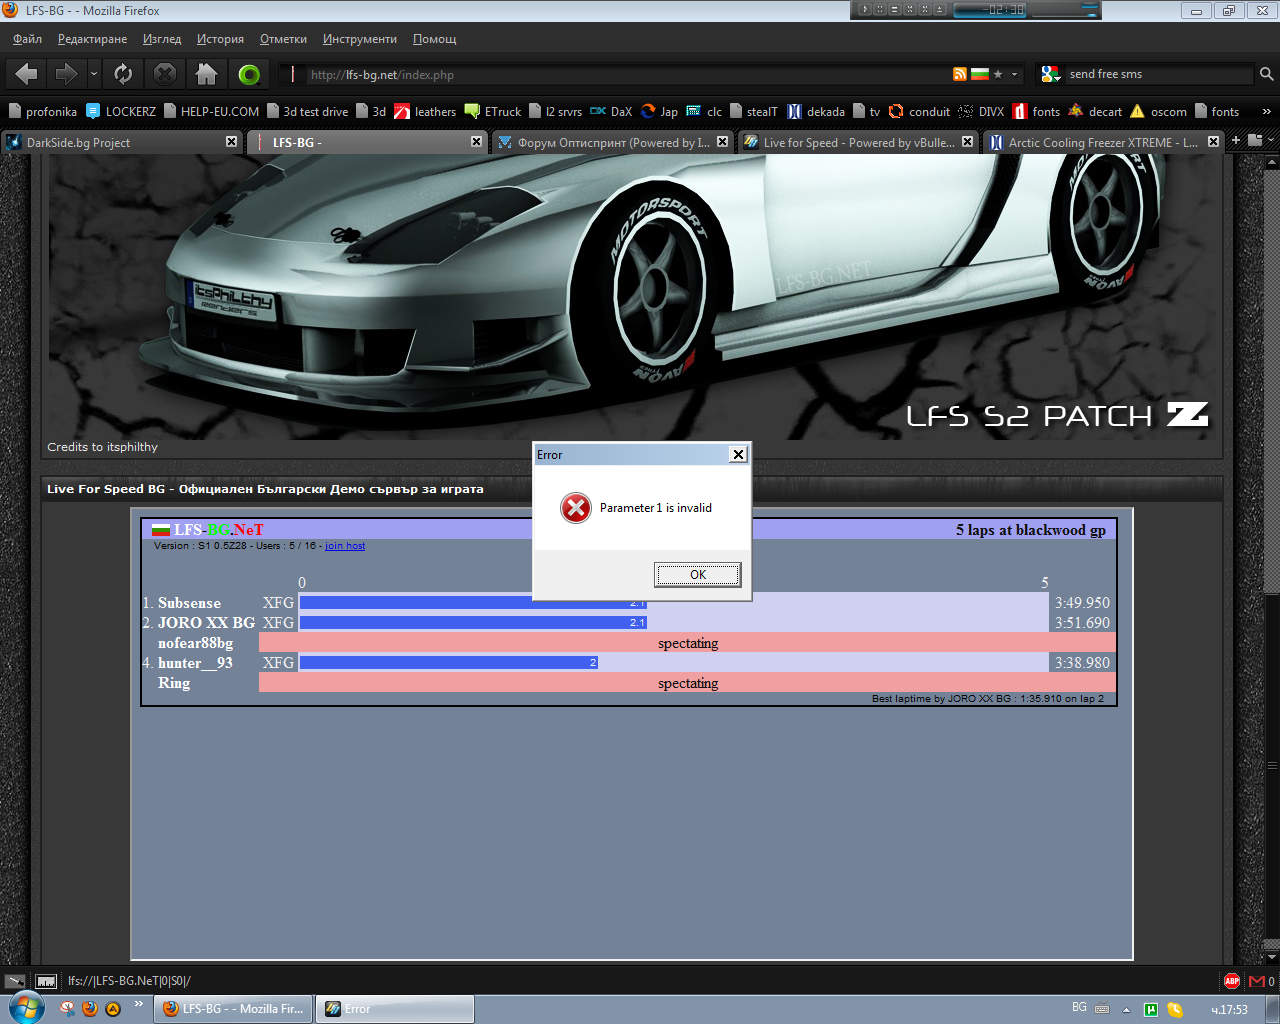This screenshot has width=1280, height=1024.
Task: Close the DarkSide.bg Project tab
Action: 231,142
